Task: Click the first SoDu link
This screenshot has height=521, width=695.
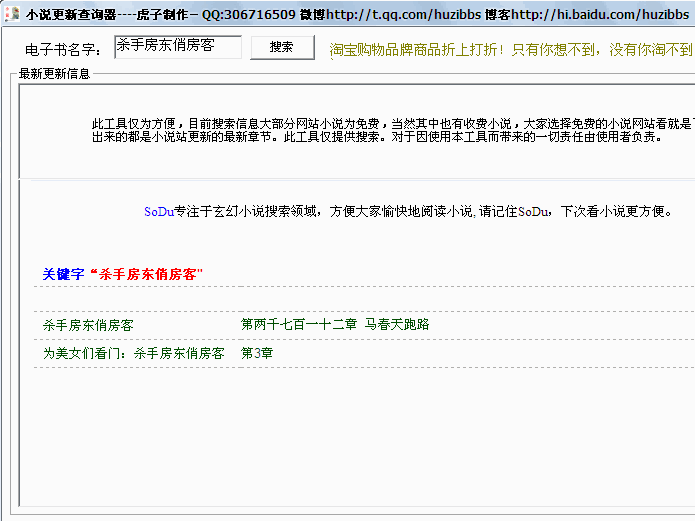Action: [158, 212]
